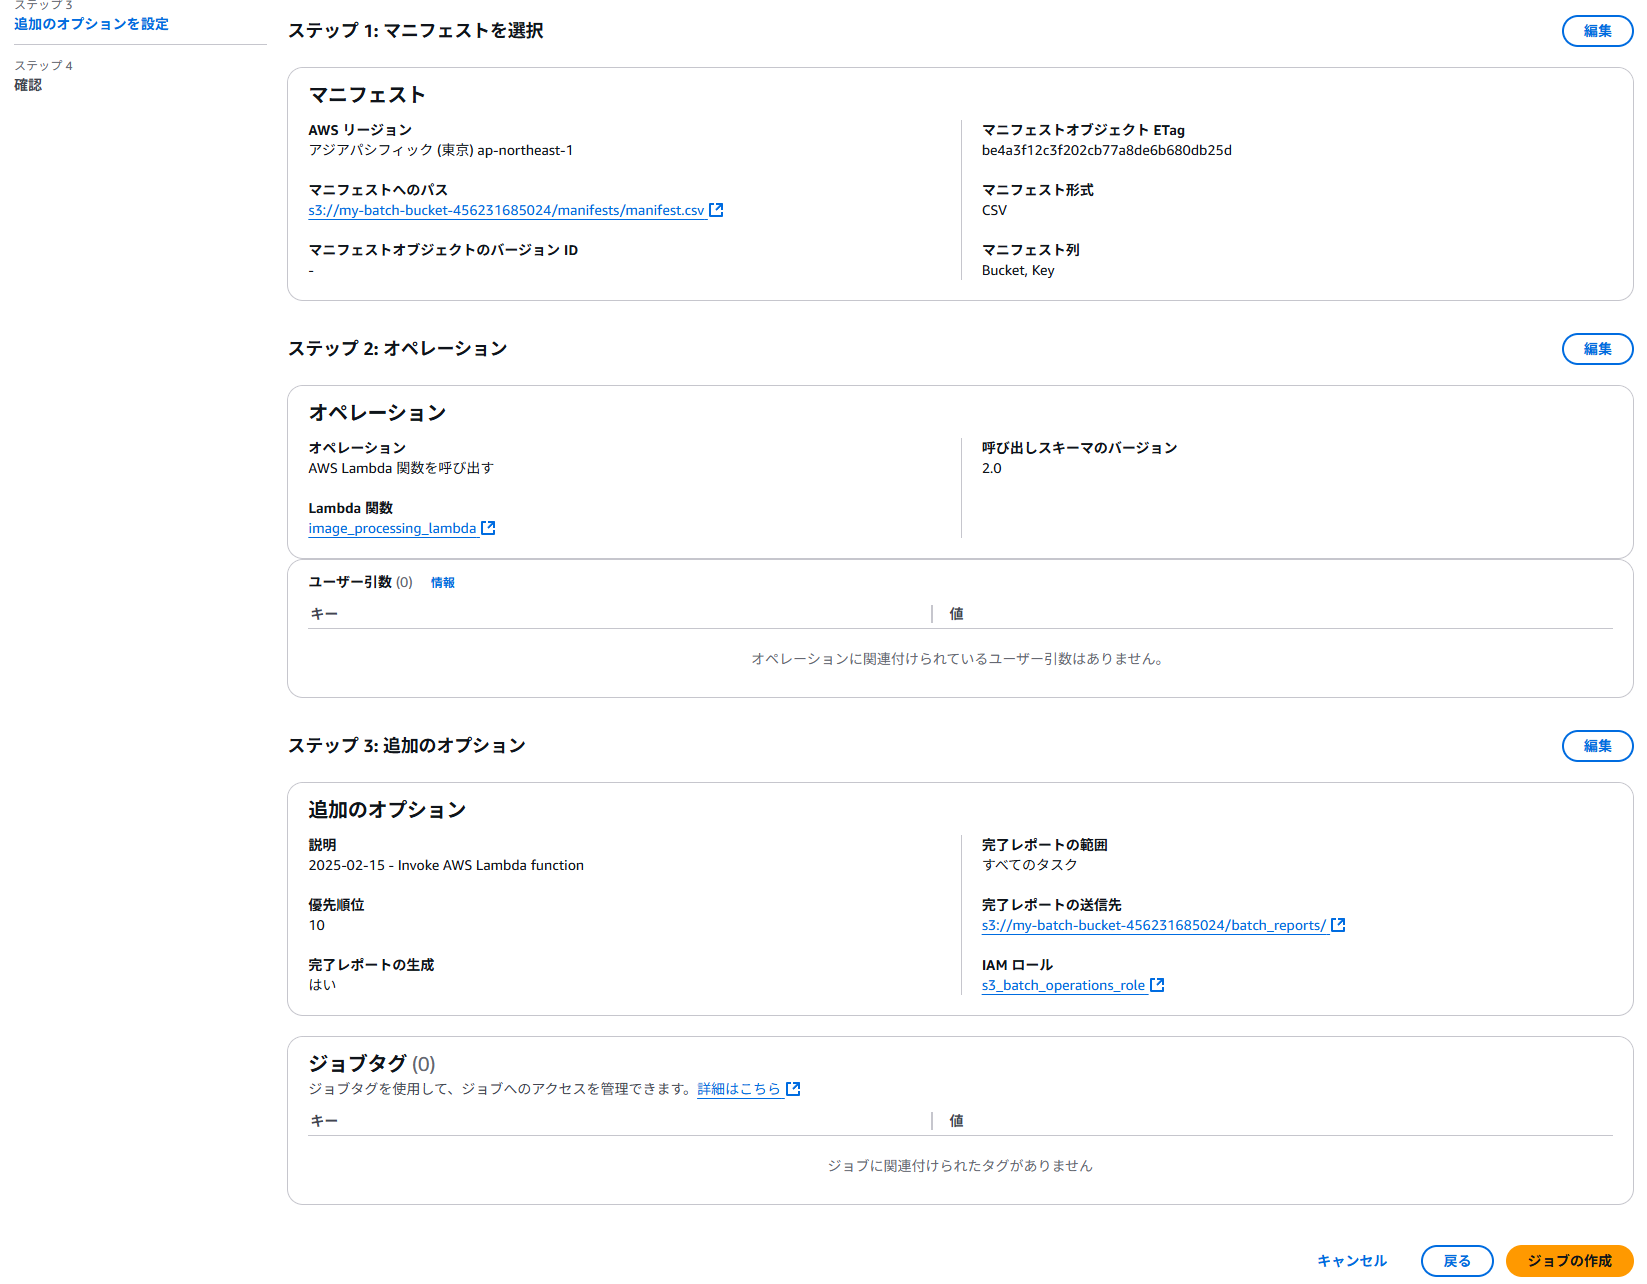Click description text 2025-02-15 - Invoke AWS Lambda function
This screenshot has height=1284, width=1647.
[x=446, y=865]
